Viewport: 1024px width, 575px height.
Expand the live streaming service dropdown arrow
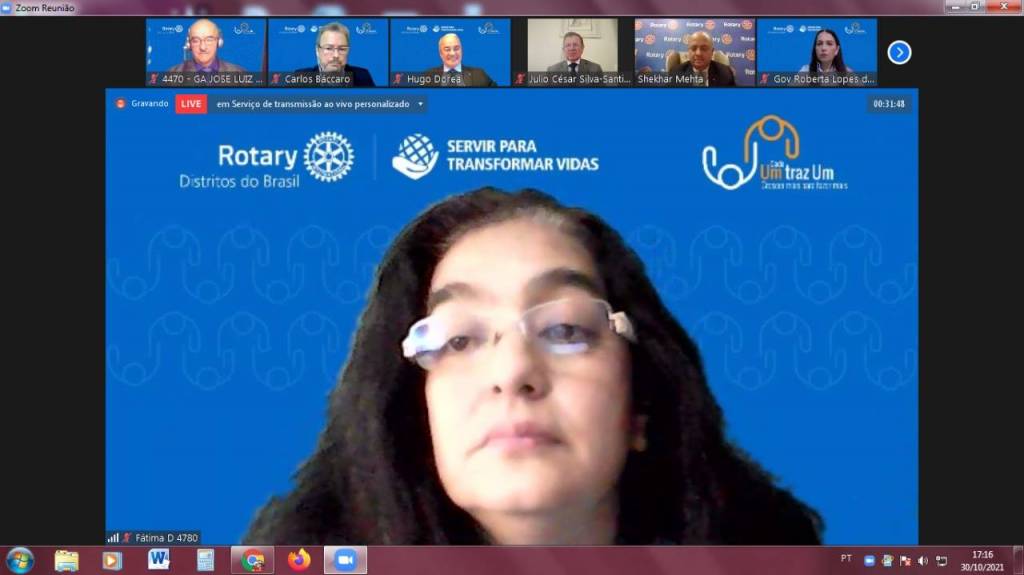420,103
